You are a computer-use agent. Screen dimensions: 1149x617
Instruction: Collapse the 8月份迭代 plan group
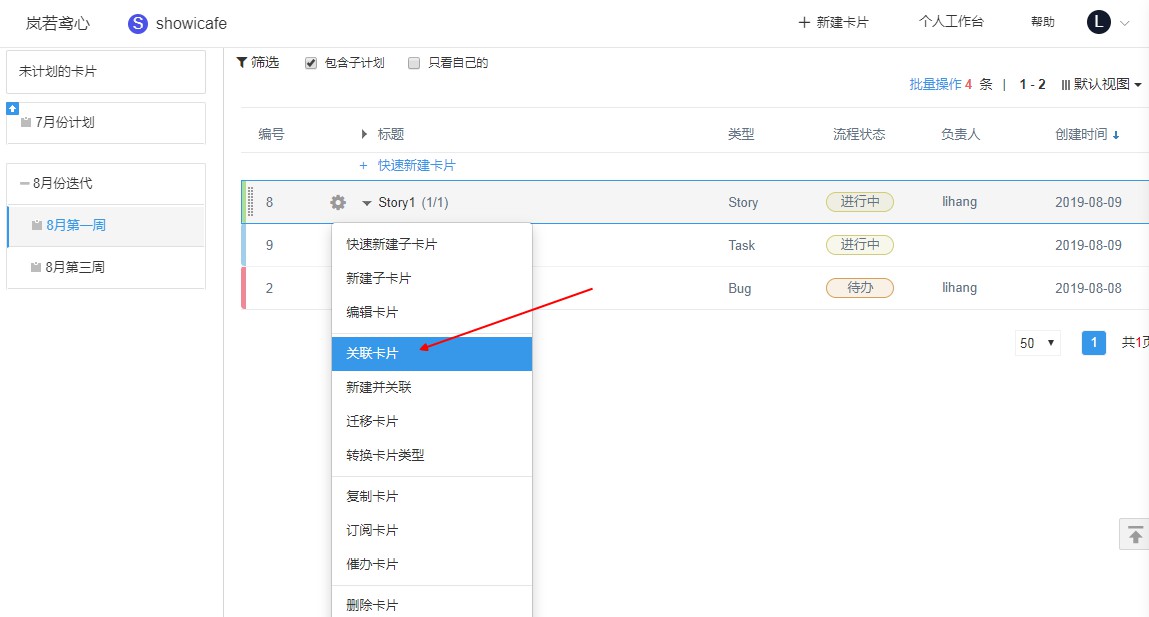pyautogui.click(x=24, y=184)
